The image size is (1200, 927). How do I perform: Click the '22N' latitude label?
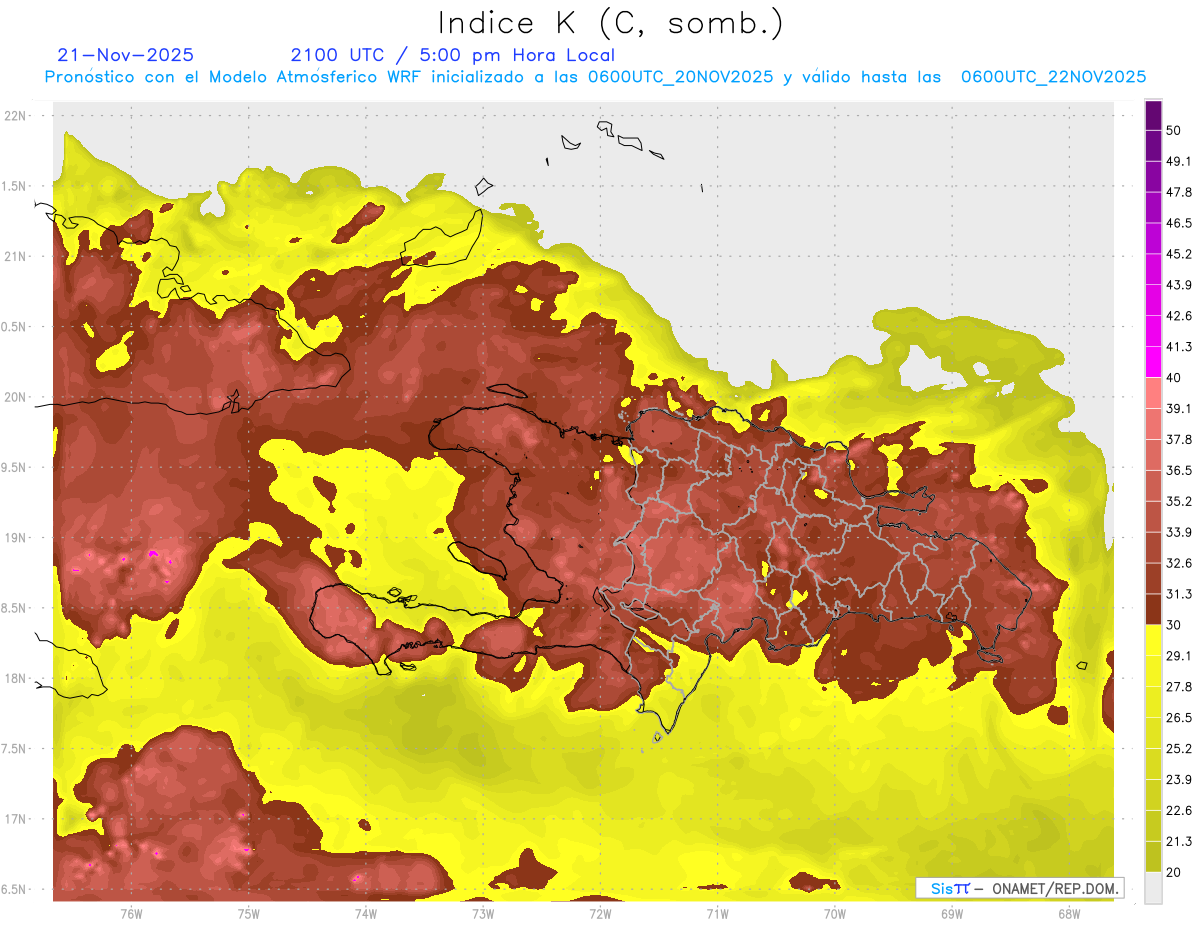pos(15,116)
